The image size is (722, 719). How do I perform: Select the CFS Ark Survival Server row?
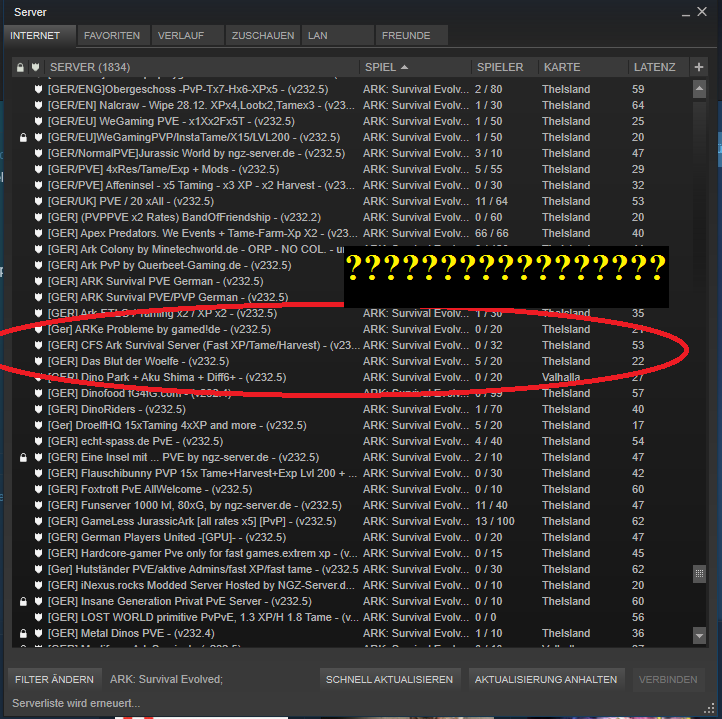[352, 345]
